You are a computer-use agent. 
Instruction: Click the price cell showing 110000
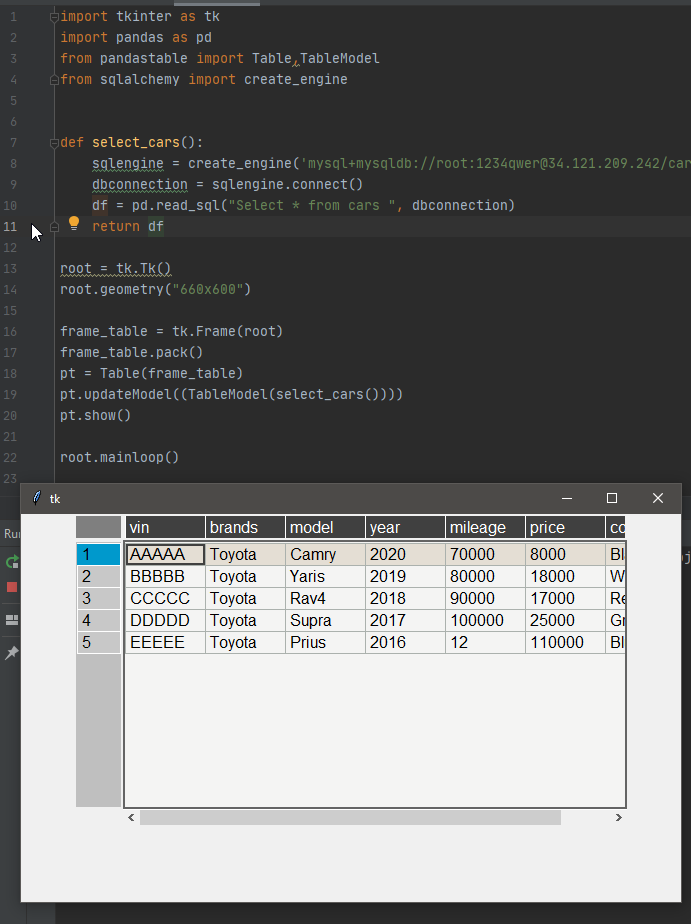[565, 642]
